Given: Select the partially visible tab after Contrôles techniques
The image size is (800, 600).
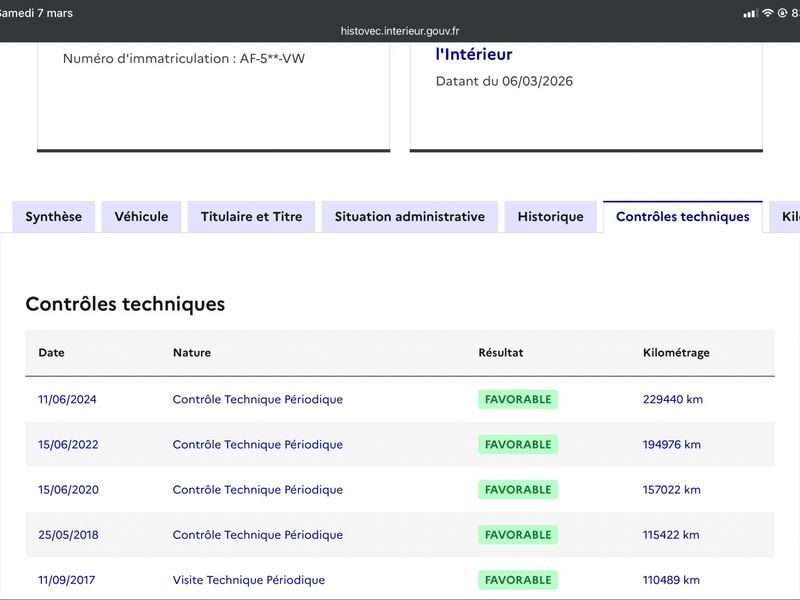Looking at the screenshot, I should (788, 217).
